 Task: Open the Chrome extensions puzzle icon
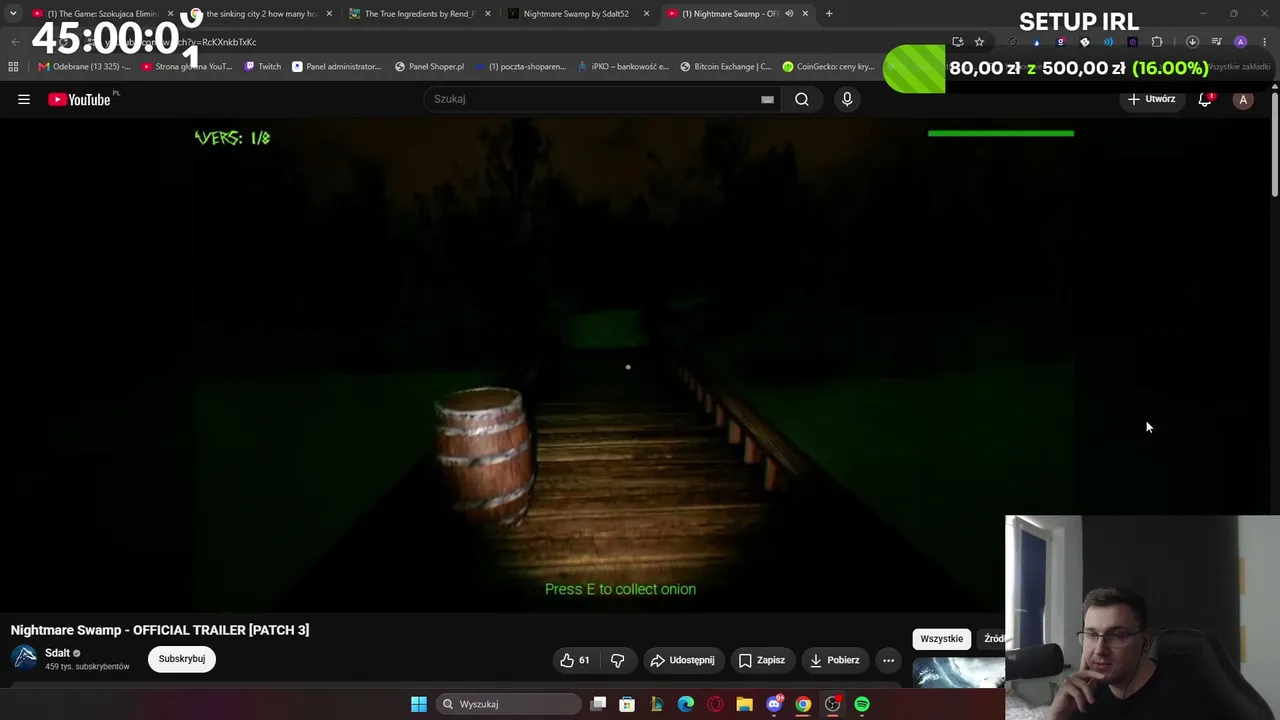click(x=1157, y=42)
